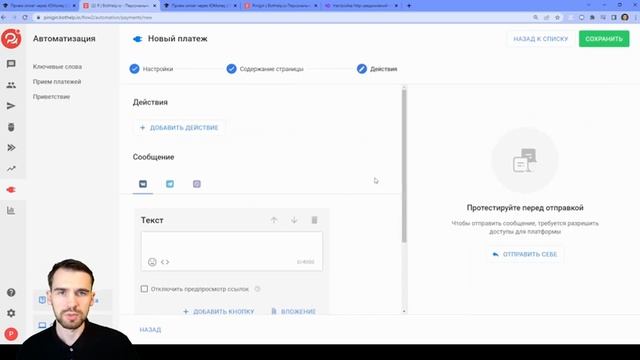Reload the browser page

pos(25,18)
